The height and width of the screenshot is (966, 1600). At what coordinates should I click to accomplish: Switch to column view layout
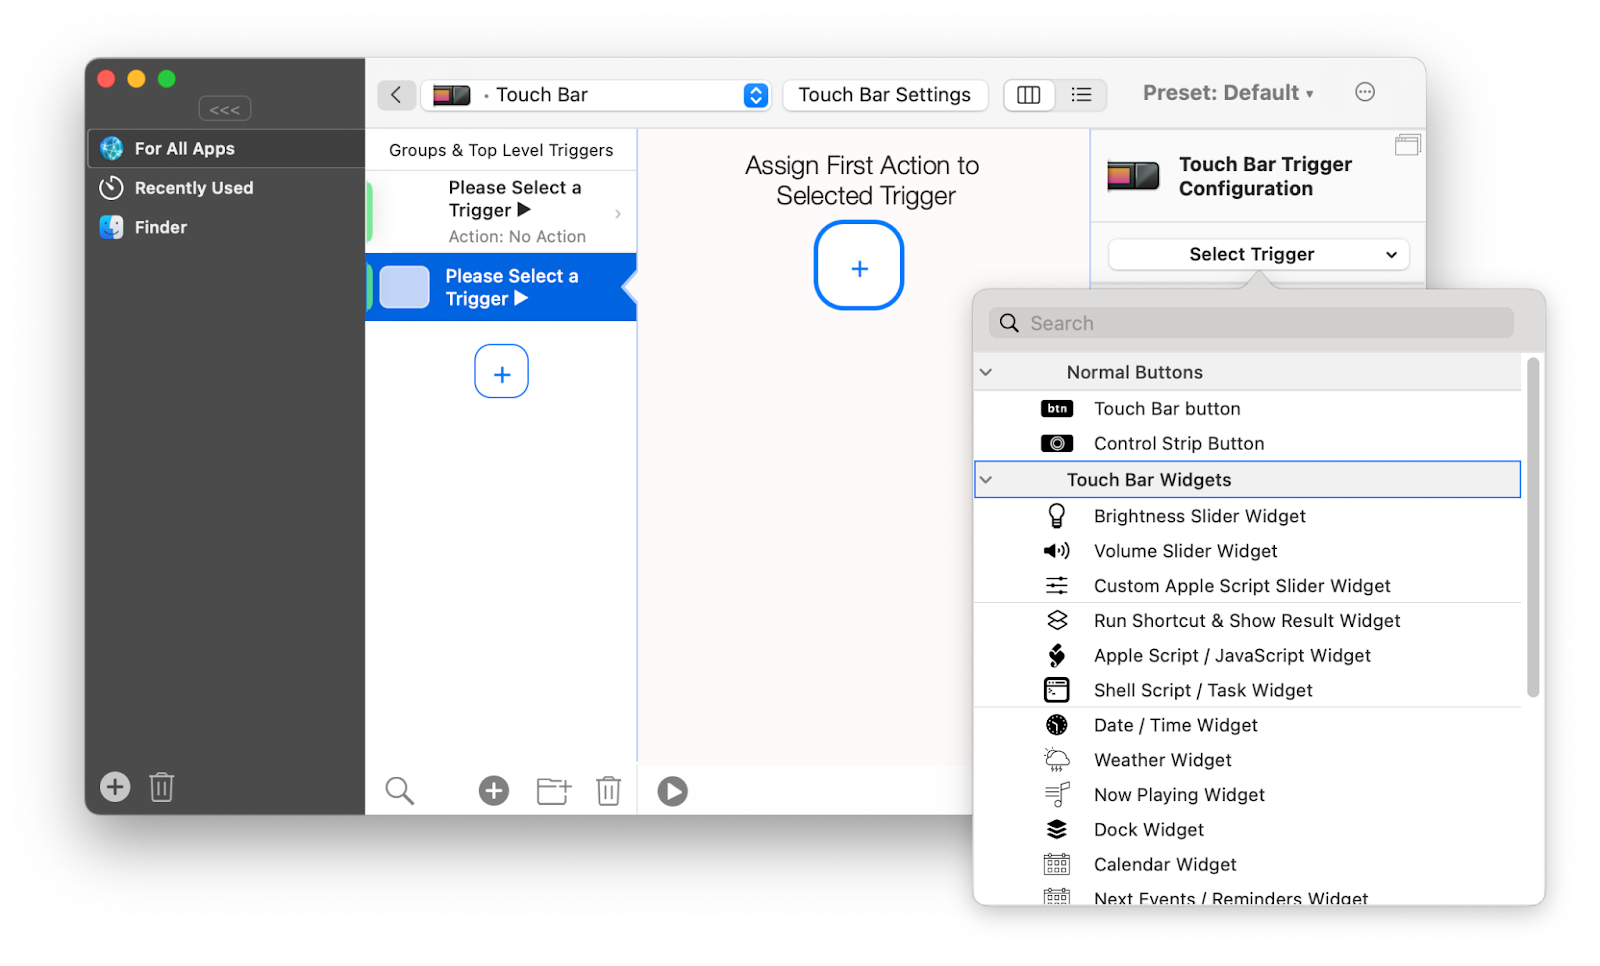pos(1028,95)
